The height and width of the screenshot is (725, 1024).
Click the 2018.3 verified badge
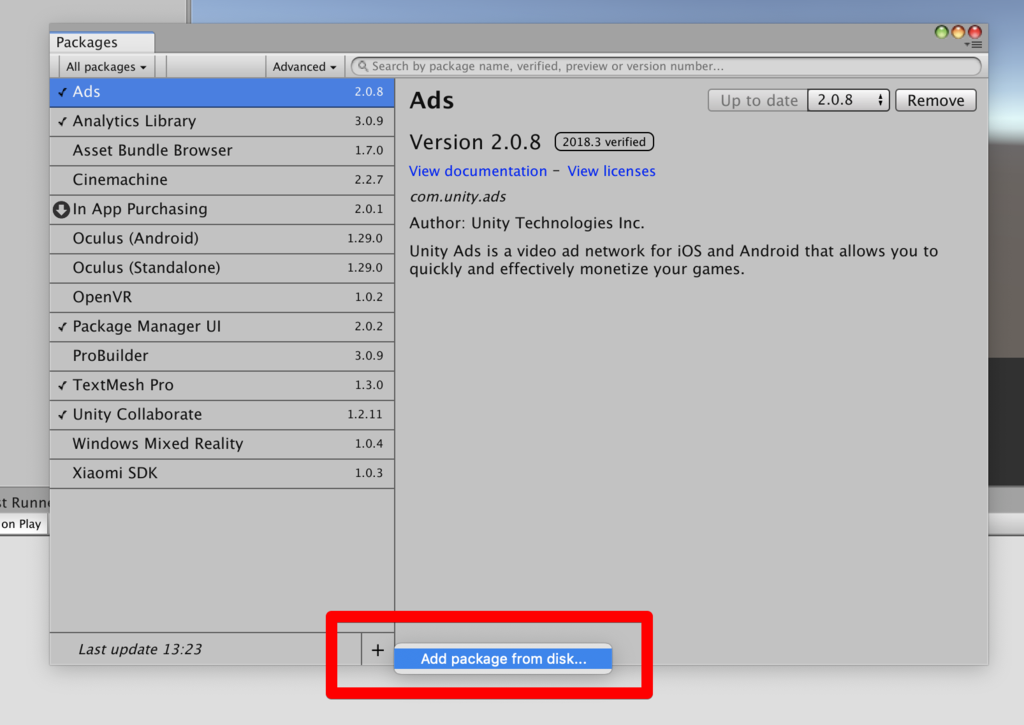[x=604, y=142]
